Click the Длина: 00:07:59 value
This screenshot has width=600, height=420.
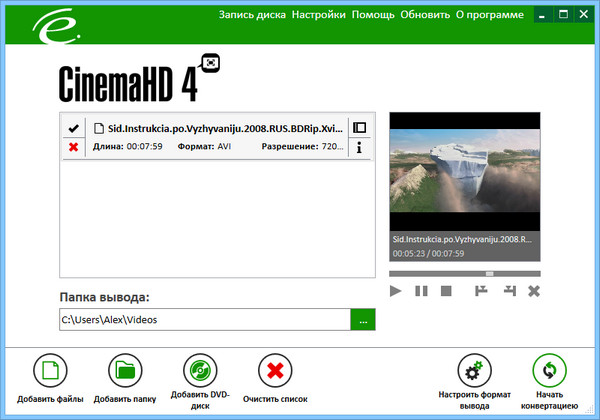point(127,147)
